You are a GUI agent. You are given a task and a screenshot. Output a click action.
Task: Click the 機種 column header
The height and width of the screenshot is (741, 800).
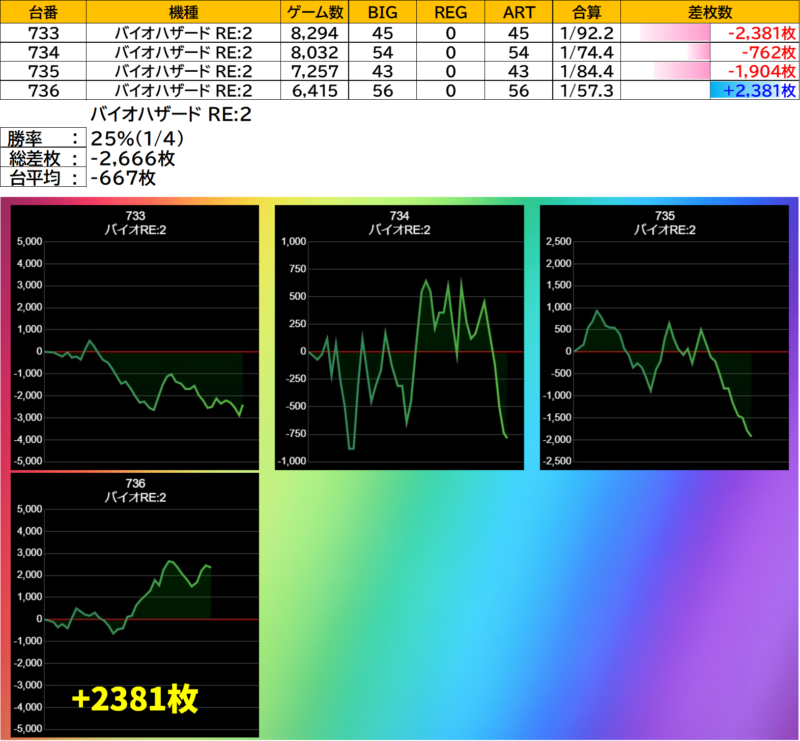(183, 12)
